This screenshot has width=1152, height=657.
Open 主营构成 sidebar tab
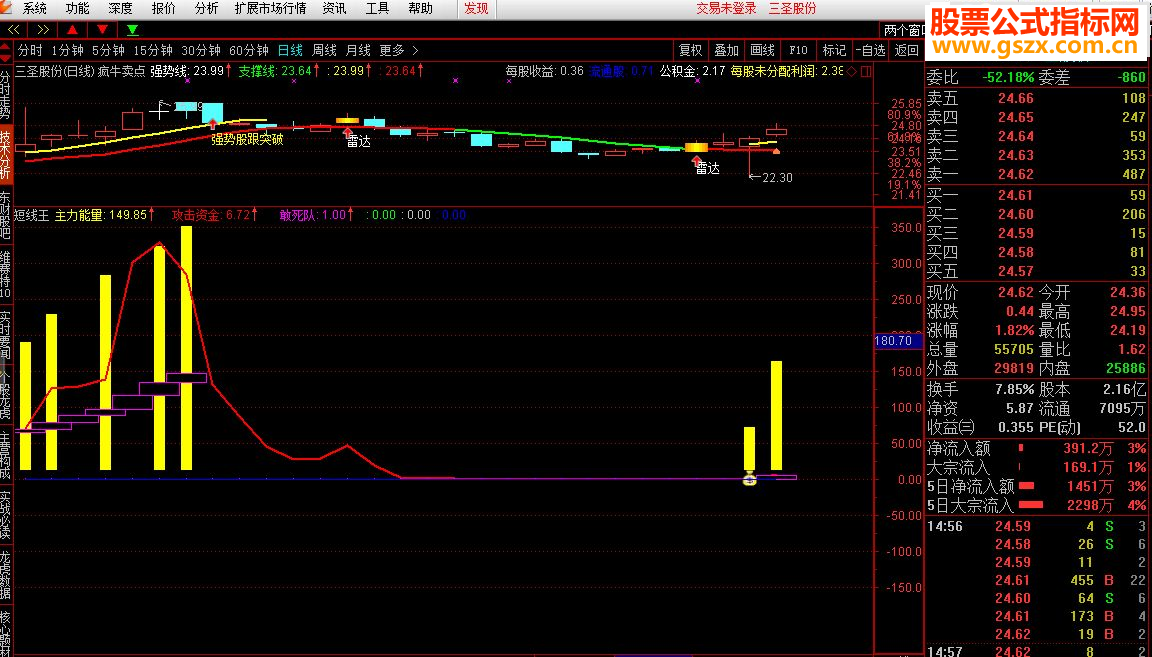click(6, 456)
